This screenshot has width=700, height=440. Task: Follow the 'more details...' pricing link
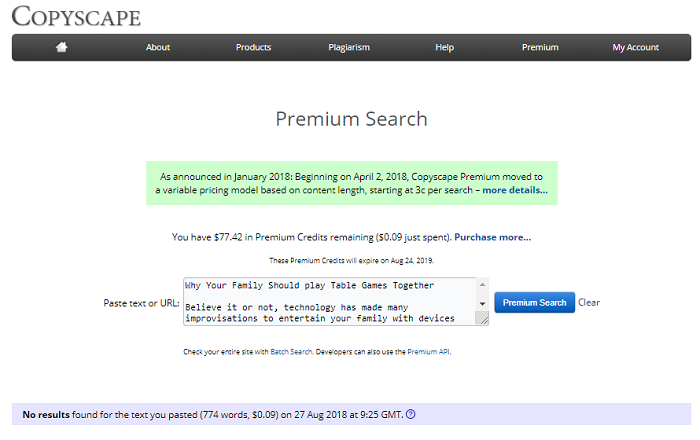[x=515, y=190]
